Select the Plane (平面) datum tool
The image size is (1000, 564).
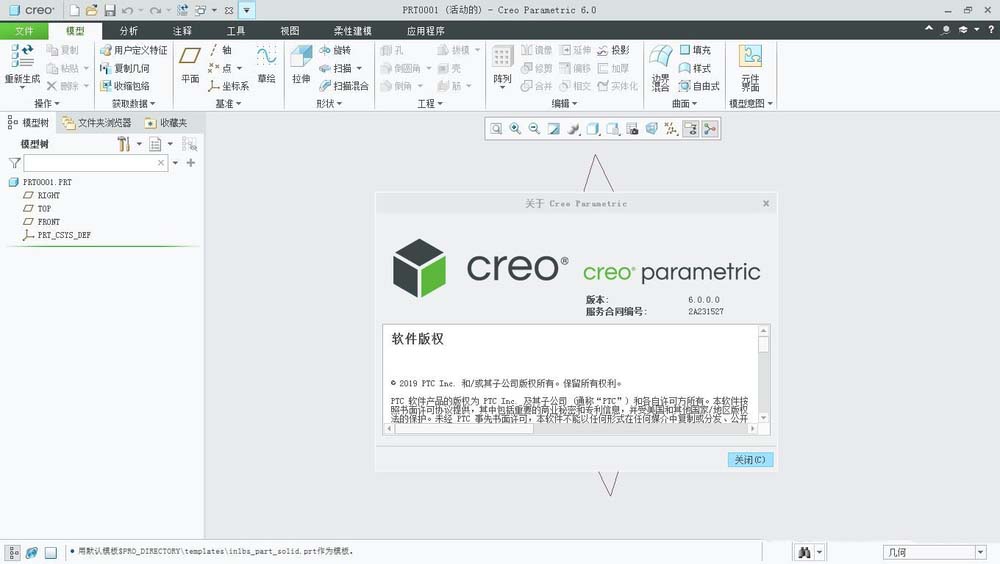(190, 64)
